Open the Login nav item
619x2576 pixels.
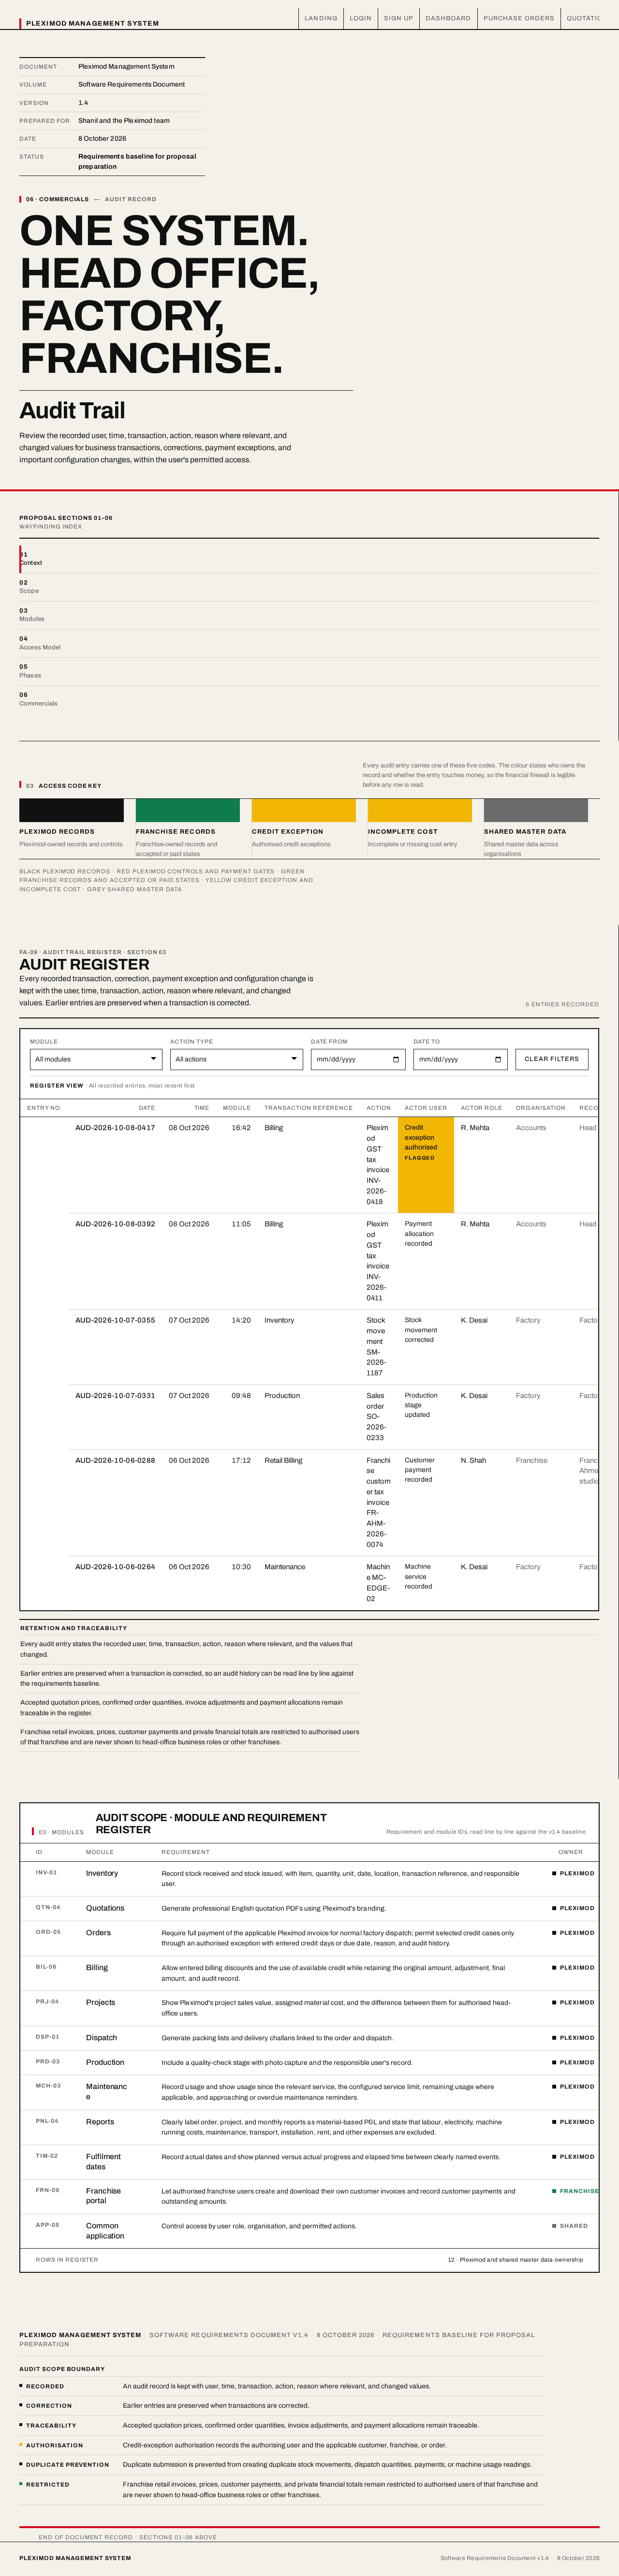[x=360, y=18]
